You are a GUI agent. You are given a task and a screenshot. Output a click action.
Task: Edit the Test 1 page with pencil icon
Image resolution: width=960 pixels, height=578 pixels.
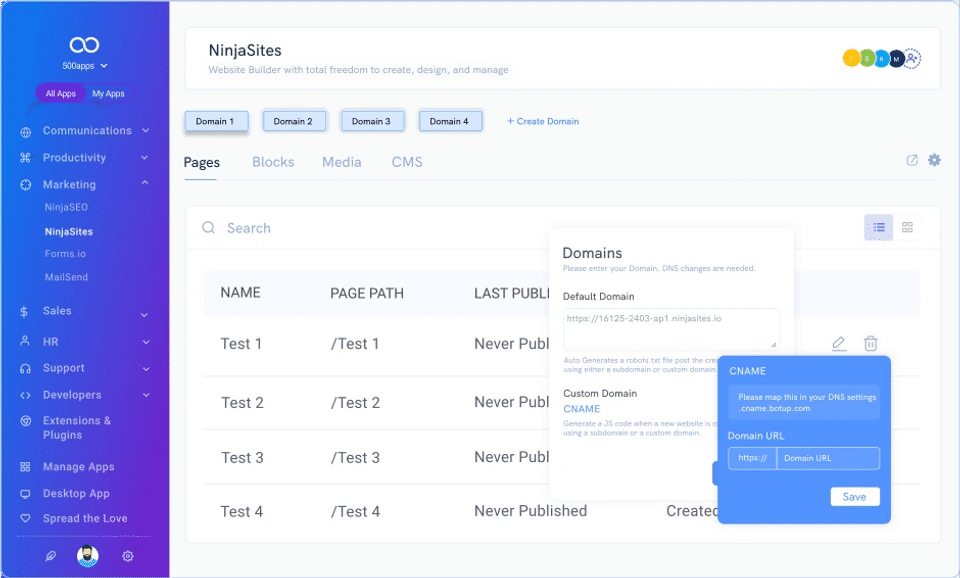click(x=839, y=343)
